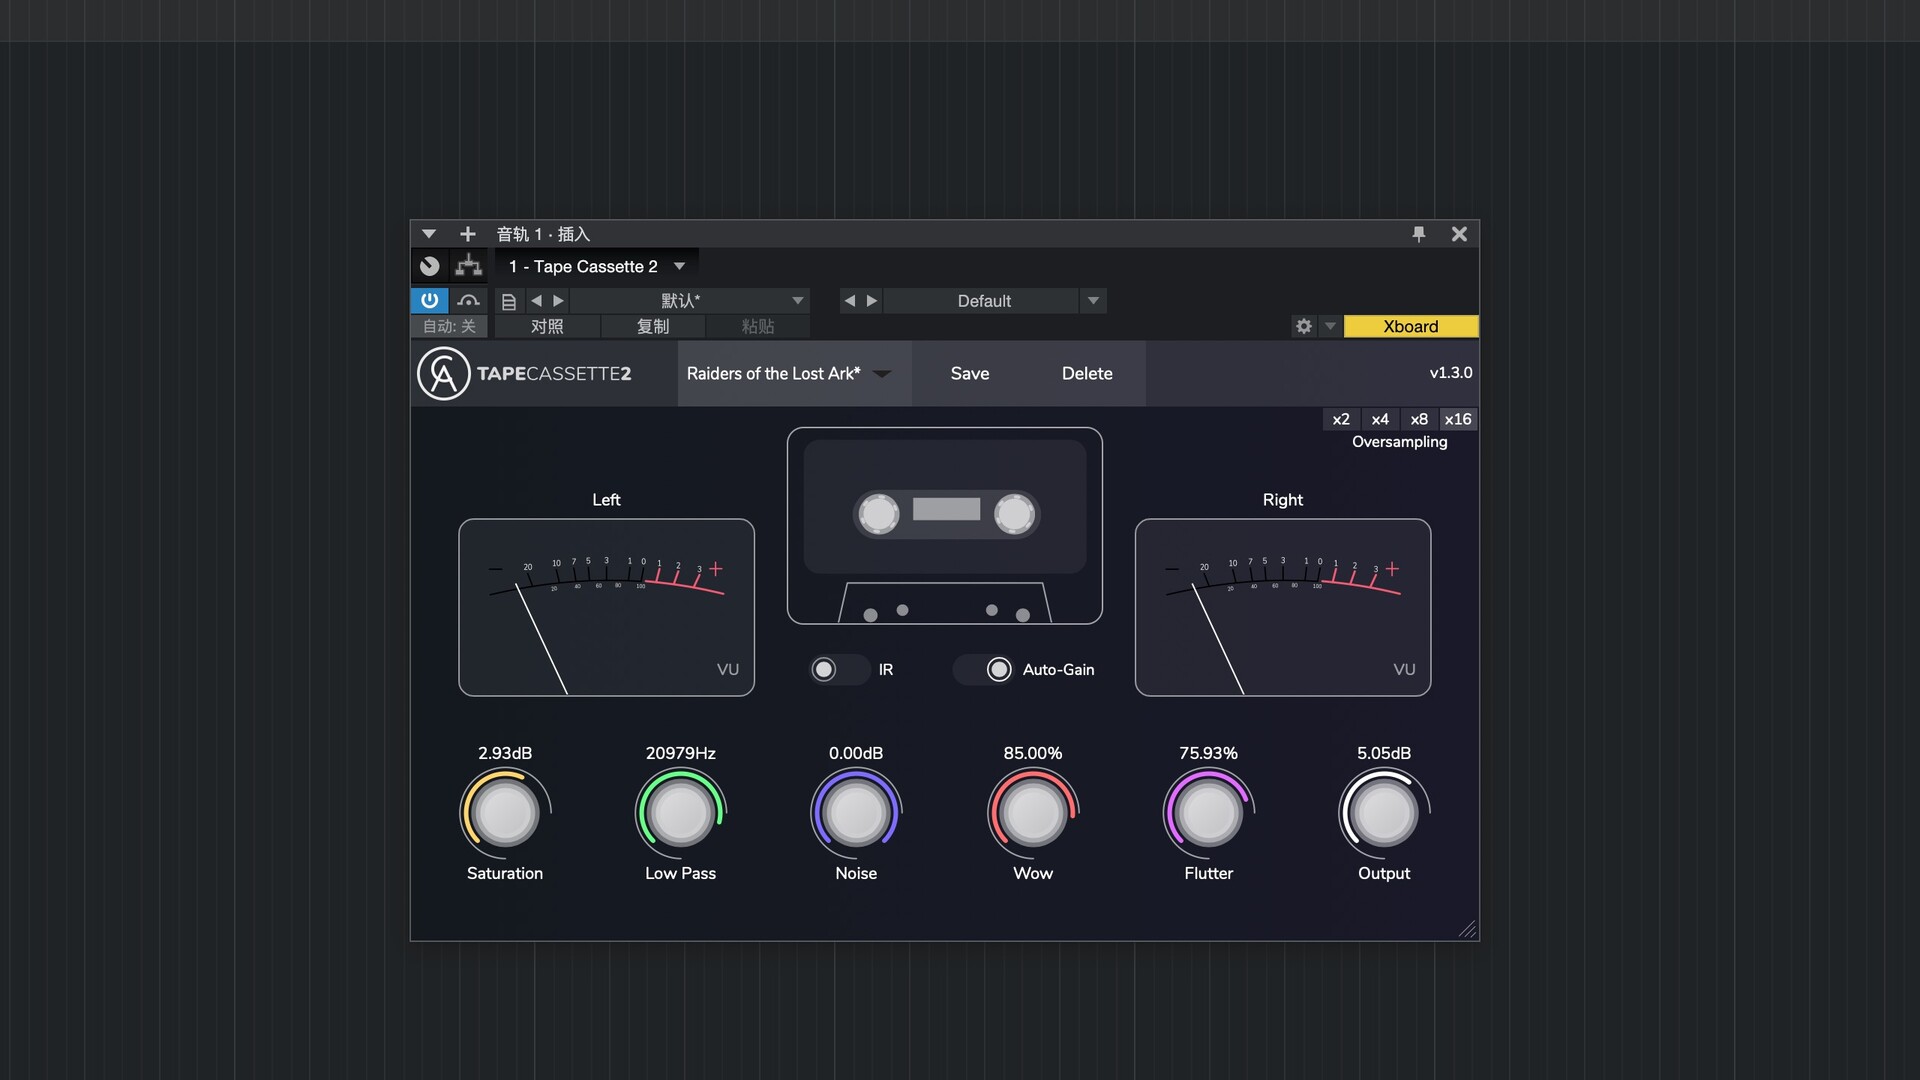Image resolution: width=1920 pixels, height=1080 pixels.
Task: Open the '1 - Tape Cassette 2' plugin dropdown
Action: click(596, 266)
